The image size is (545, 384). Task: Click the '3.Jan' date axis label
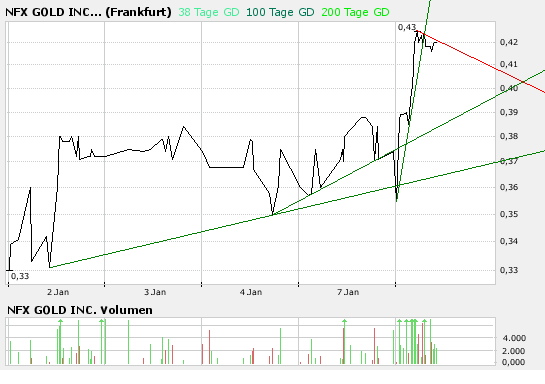(155, 292)
